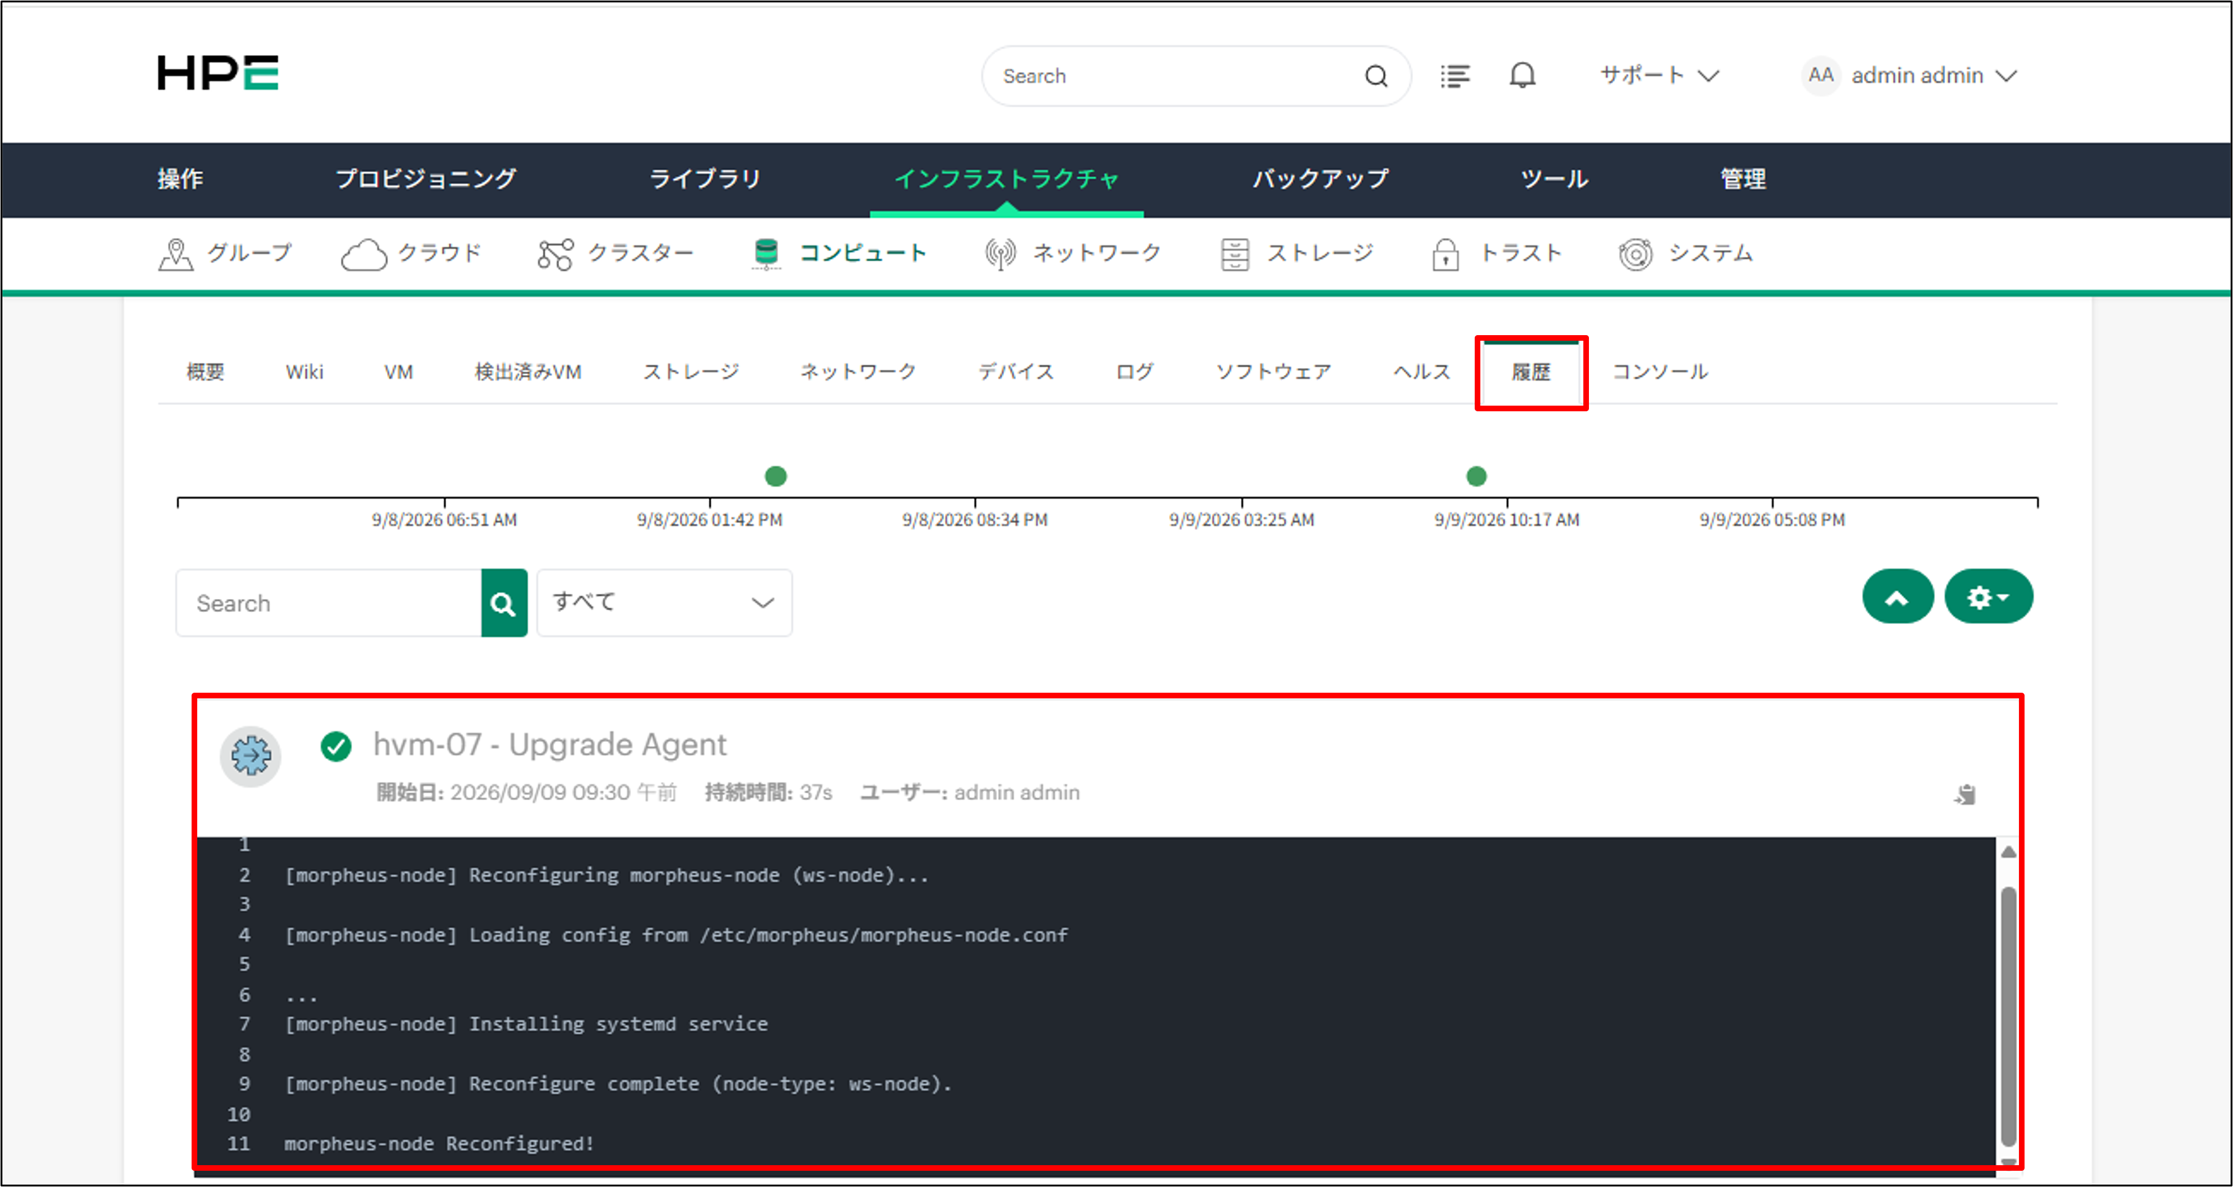Image resolution: width=2233 pixels, height=1187 pixels.
Task: Switch to the ログ tab
Action: 1134,372
